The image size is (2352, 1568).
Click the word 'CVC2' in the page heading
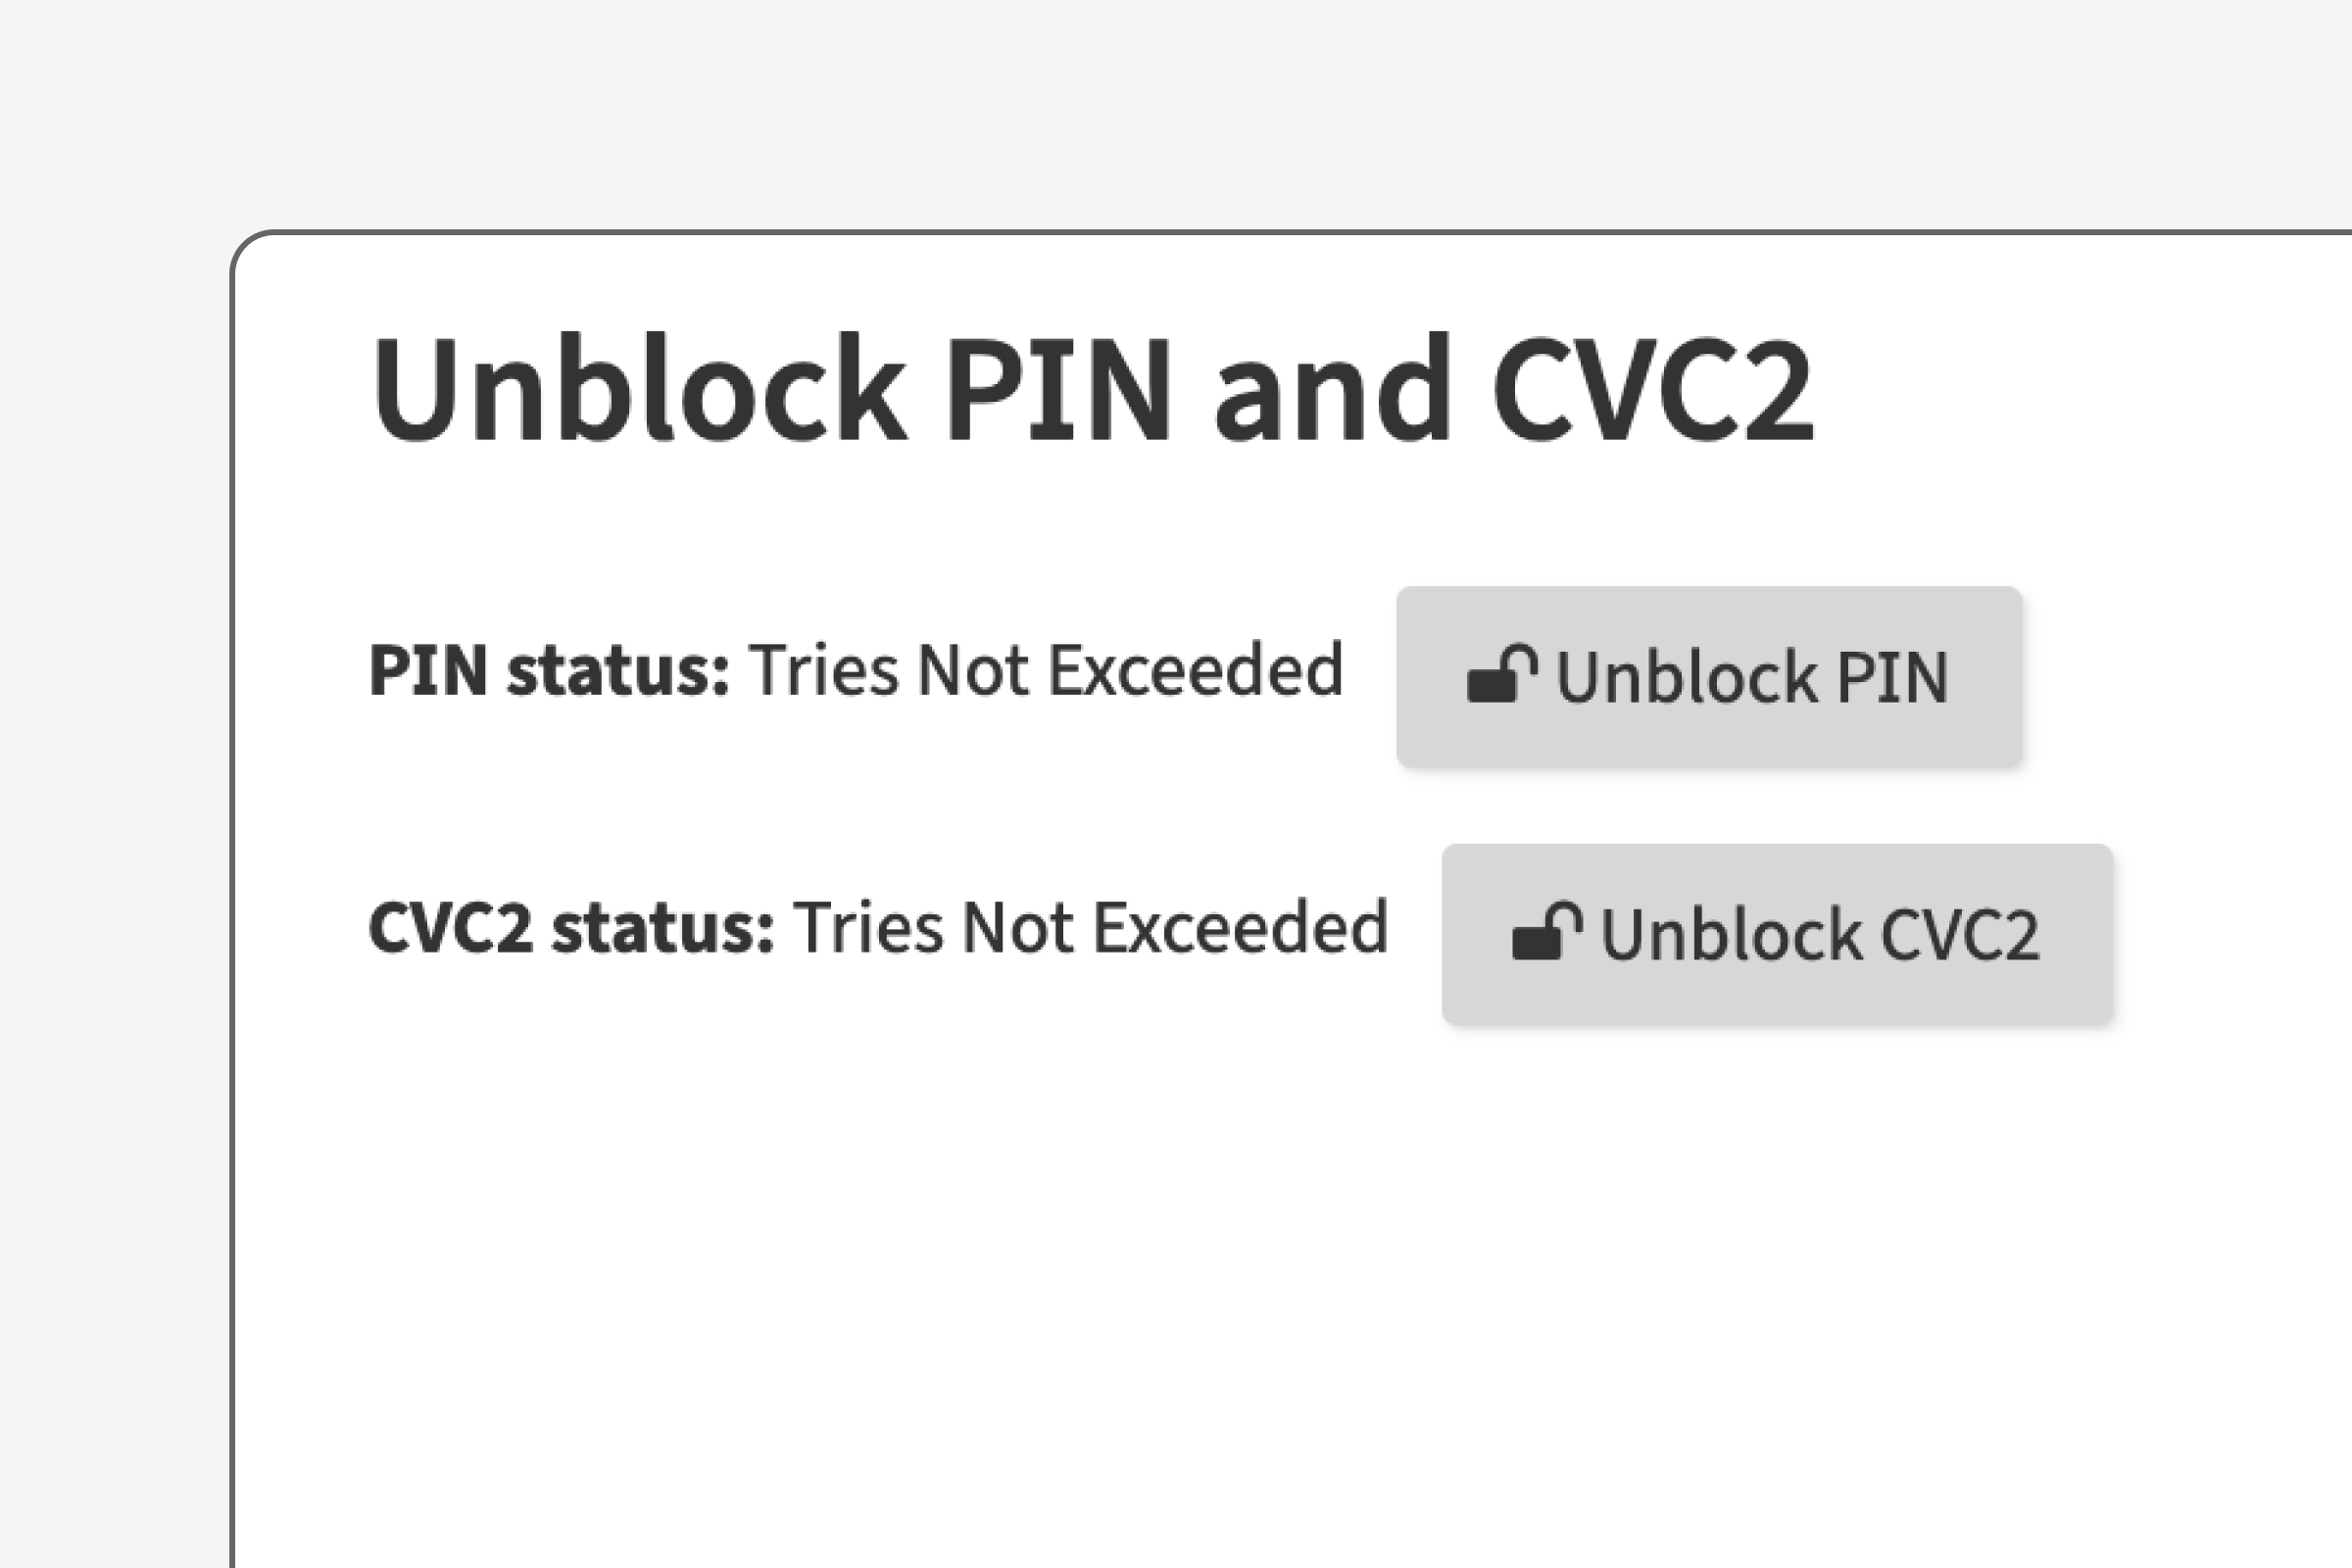(1652, 388)
